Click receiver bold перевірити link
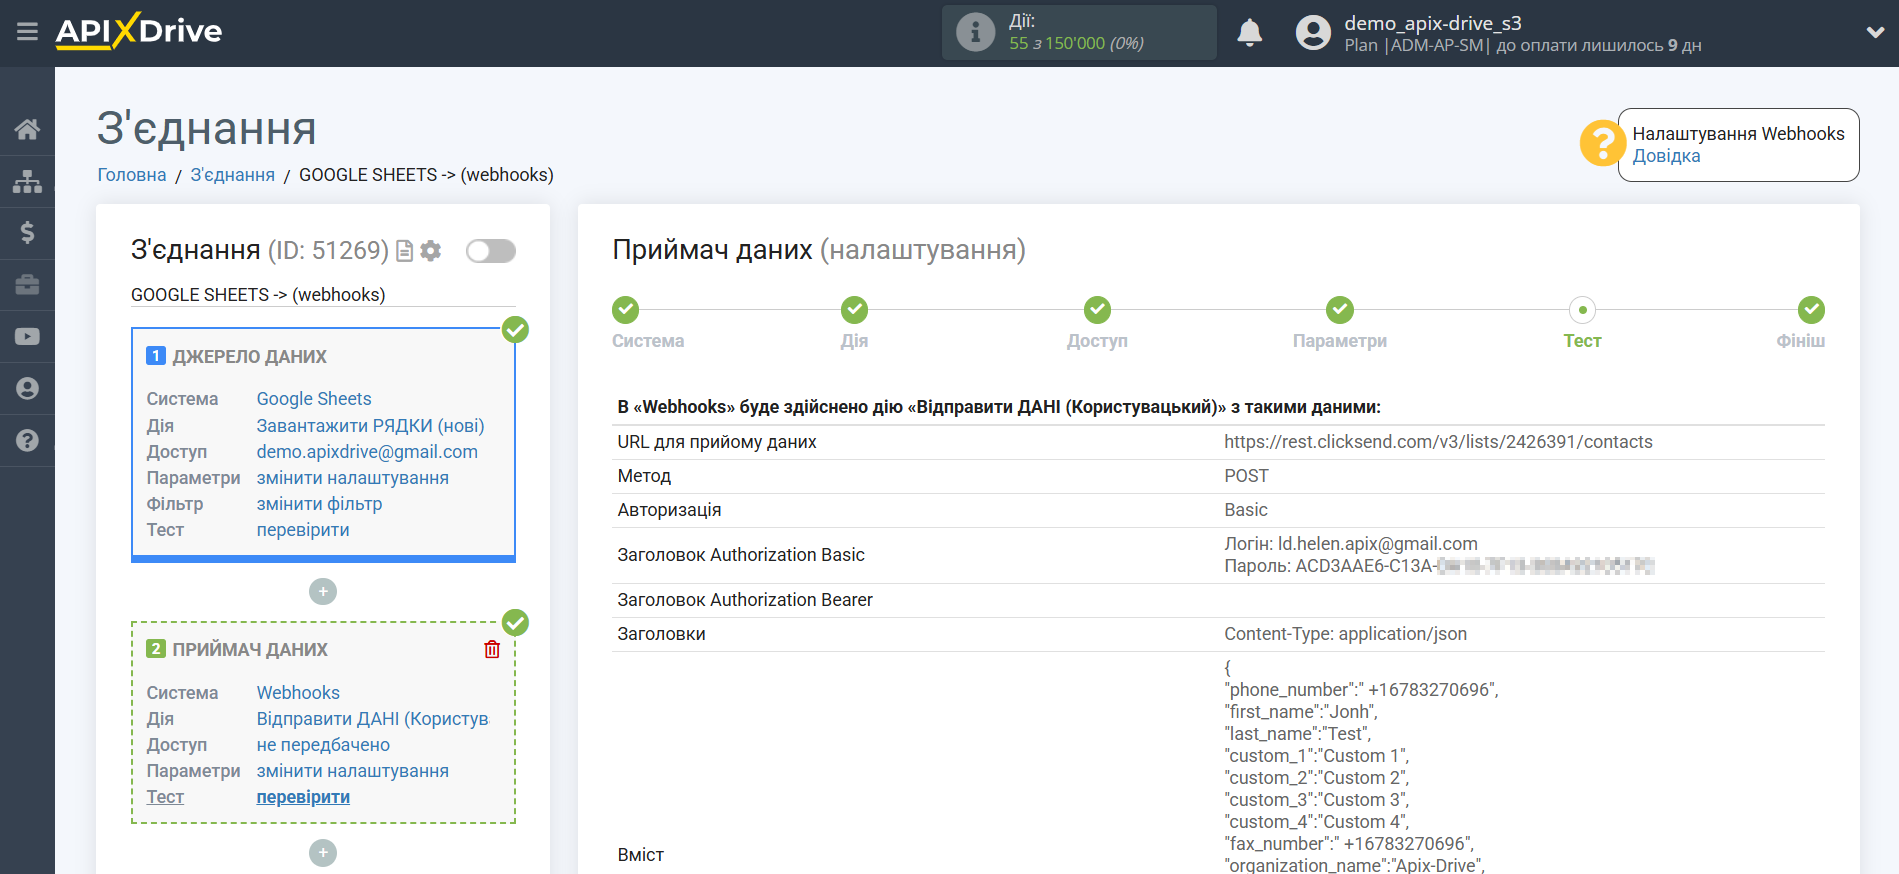This screenshot has height=874, width=1899. point(303,797)
